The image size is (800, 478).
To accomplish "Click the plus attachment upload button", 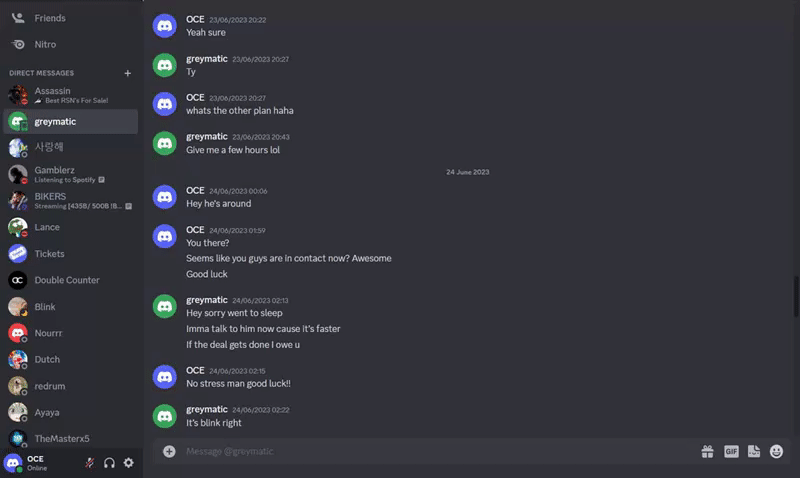I will pyautogui.click(x=169, y=451).
